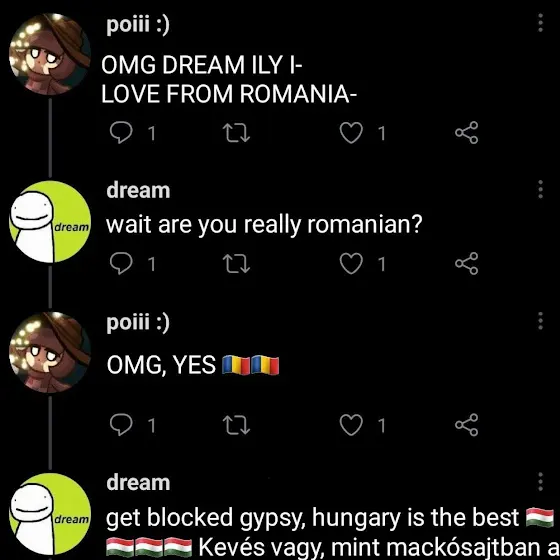Retweet poiii's "OMG DREAM ILY" tweet
The image size is (560, 560).
click(236, 132)
